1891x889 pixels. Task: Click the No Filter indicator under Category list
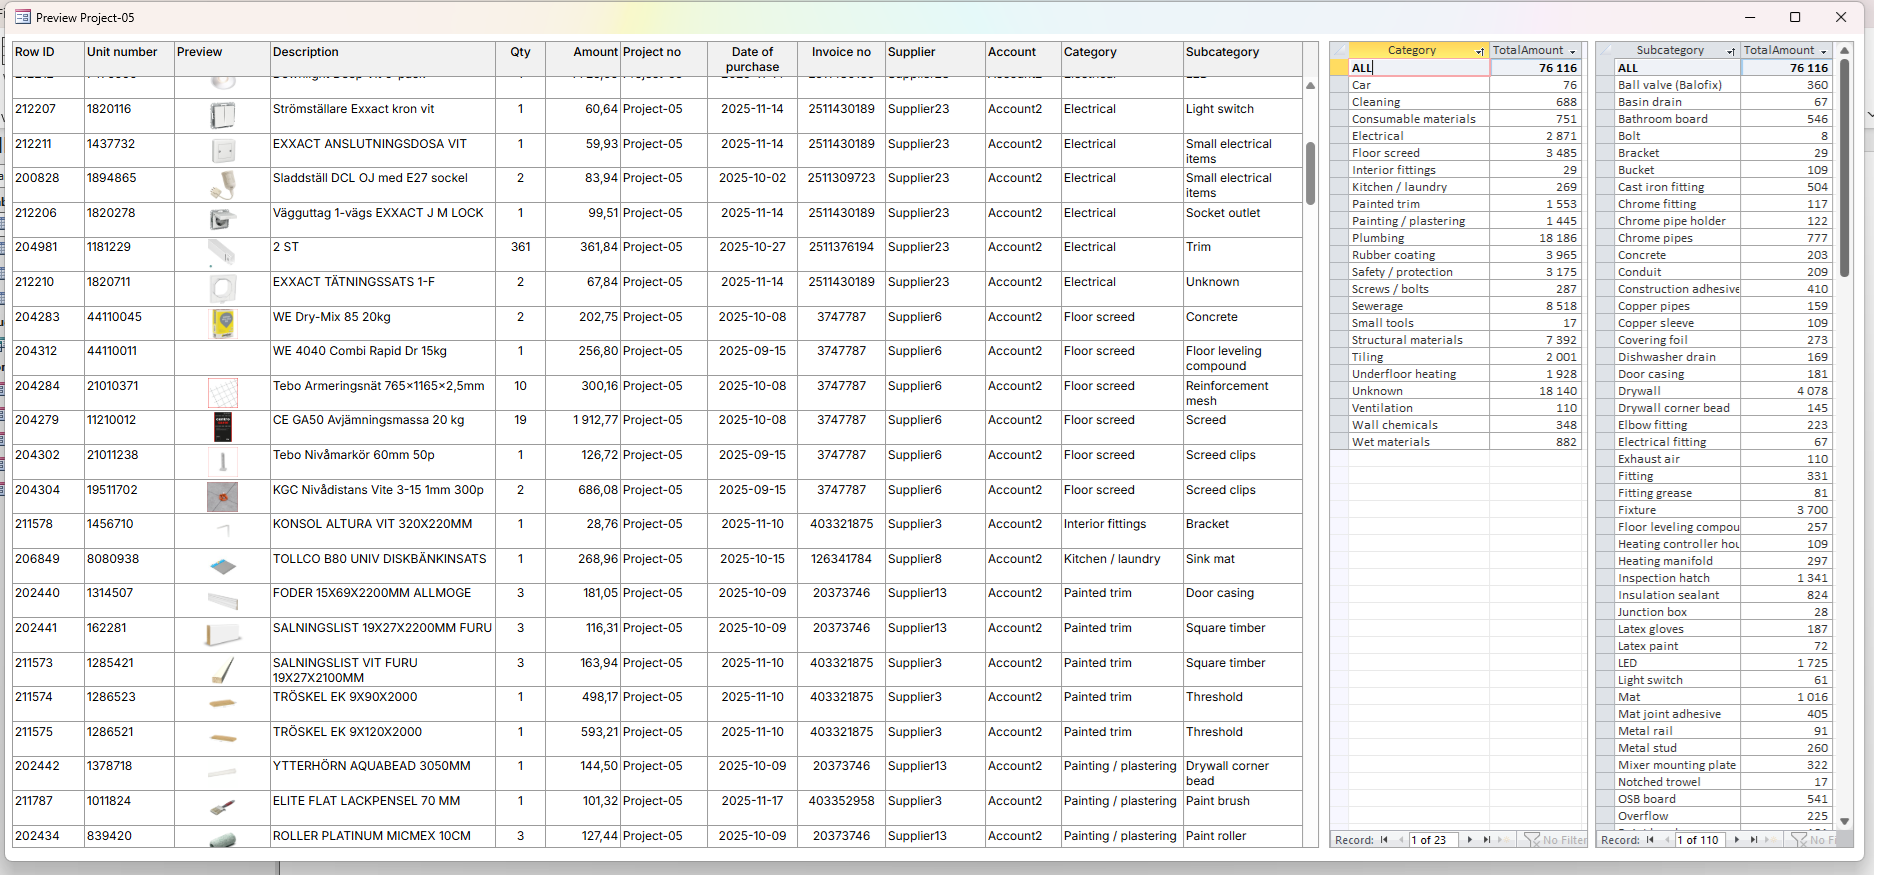tap(1555, 840)
